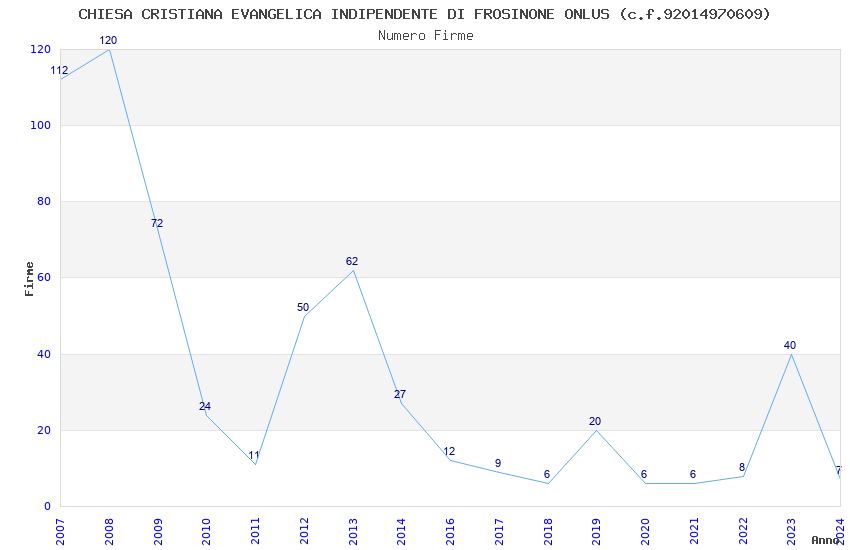The image size is (850, 550).
Task: Click the x-axis year 2020
Action: [x=645, y=532]
